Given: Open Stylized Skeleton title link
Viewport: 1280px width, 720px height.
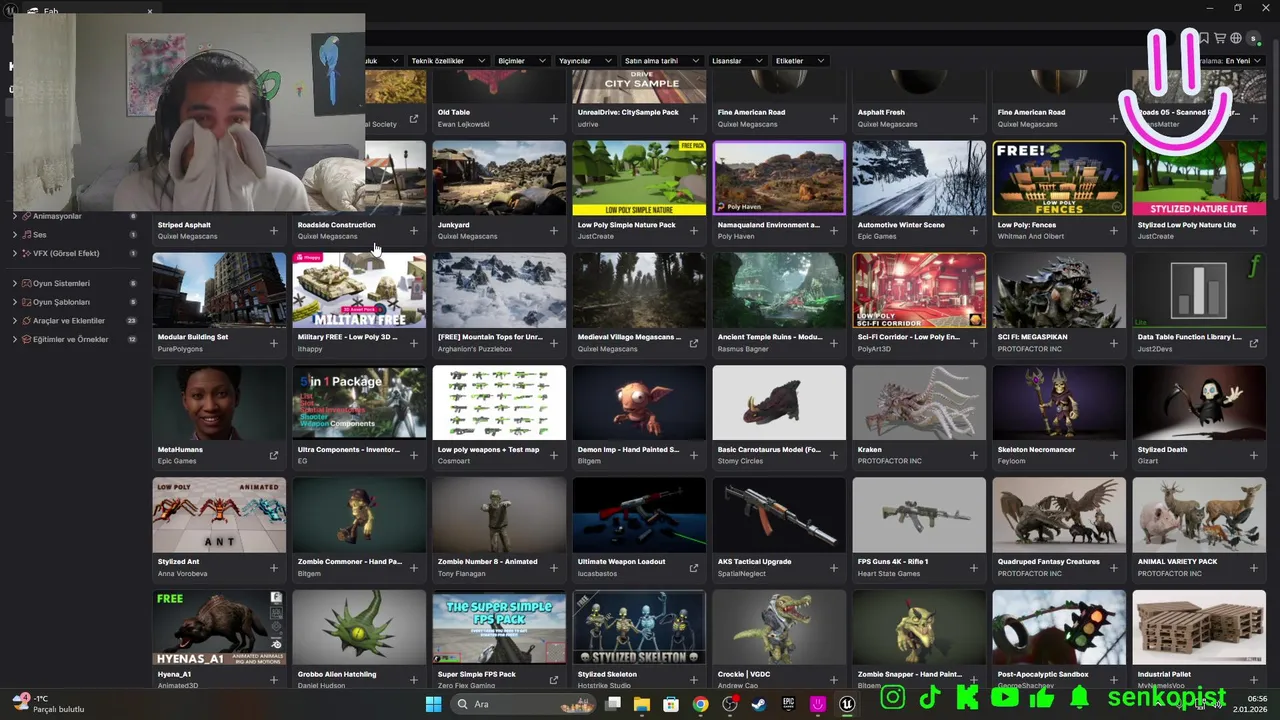Looking at the screenshot, I should (x=607, y=674).
